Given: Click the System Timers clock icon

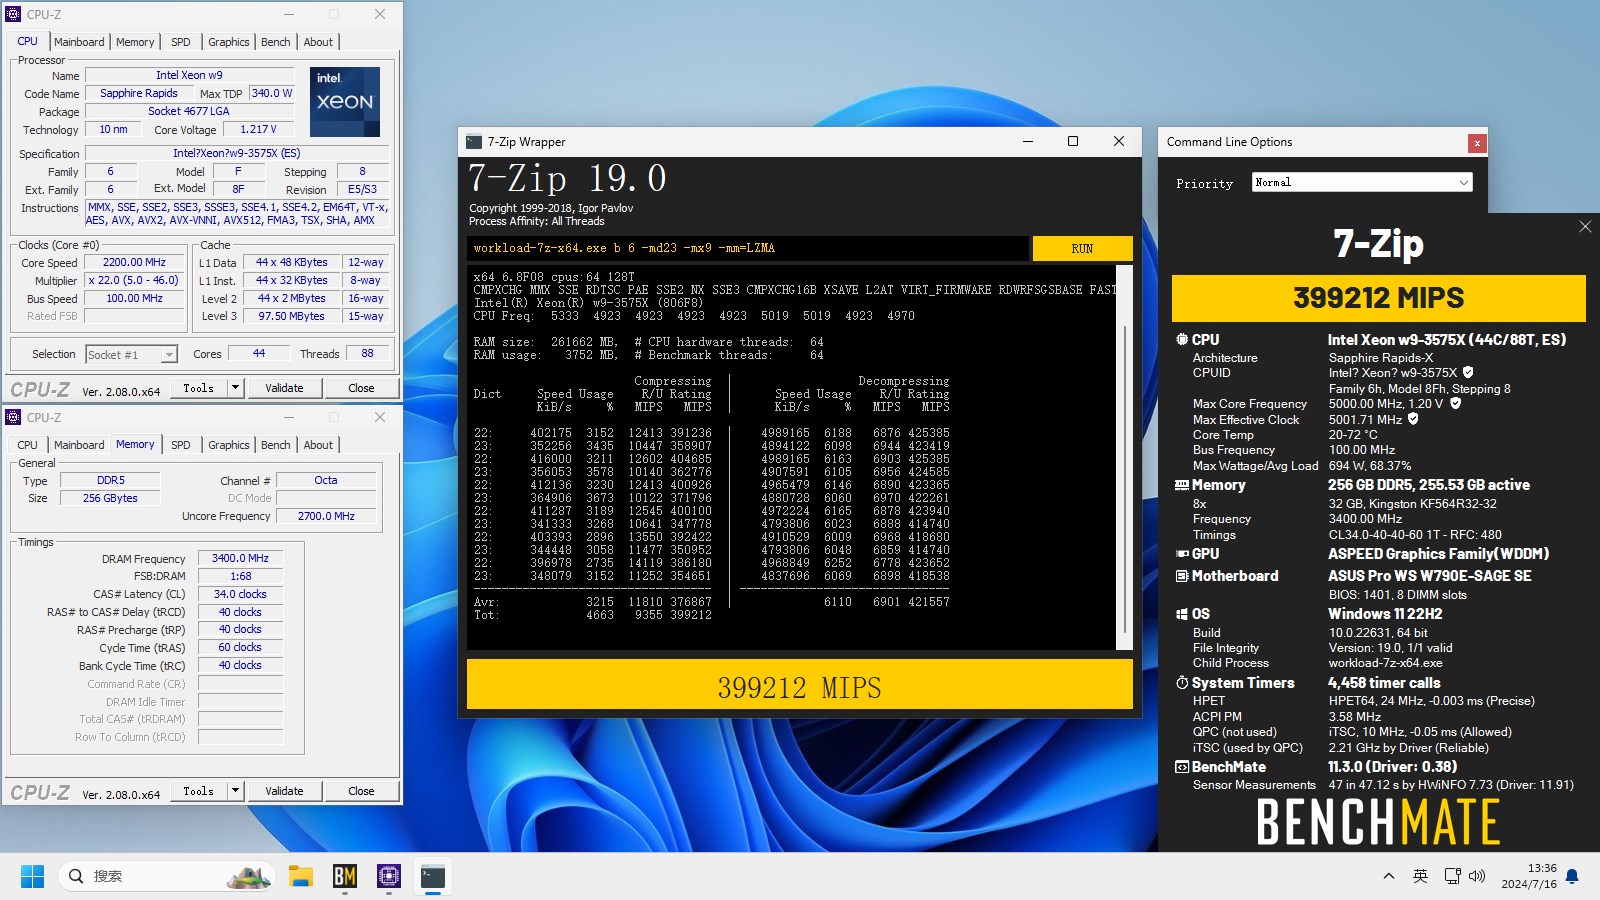Looking at the screenshot, I should click(x=1182, y=683).
